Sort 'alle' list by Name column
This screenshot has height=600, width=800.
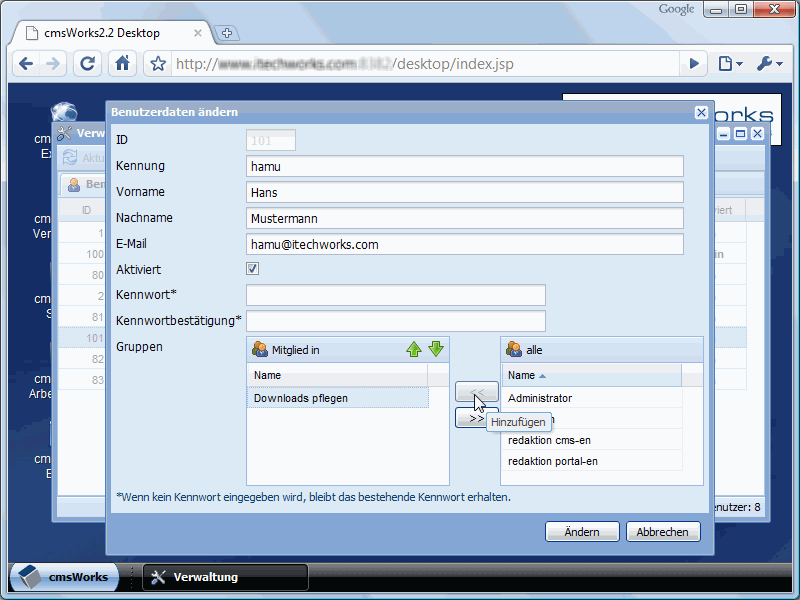(592, 375)
